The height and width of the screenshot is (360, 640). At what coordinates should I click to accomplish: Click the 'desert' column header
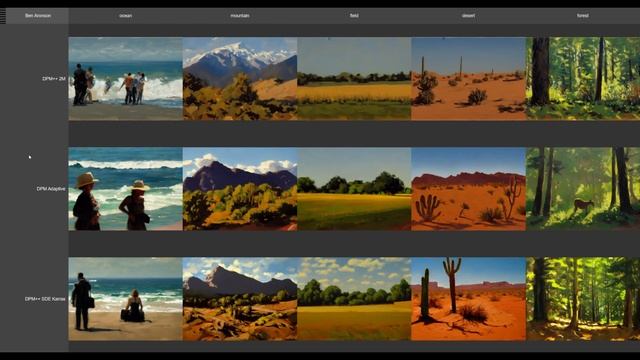pos(468,16)
